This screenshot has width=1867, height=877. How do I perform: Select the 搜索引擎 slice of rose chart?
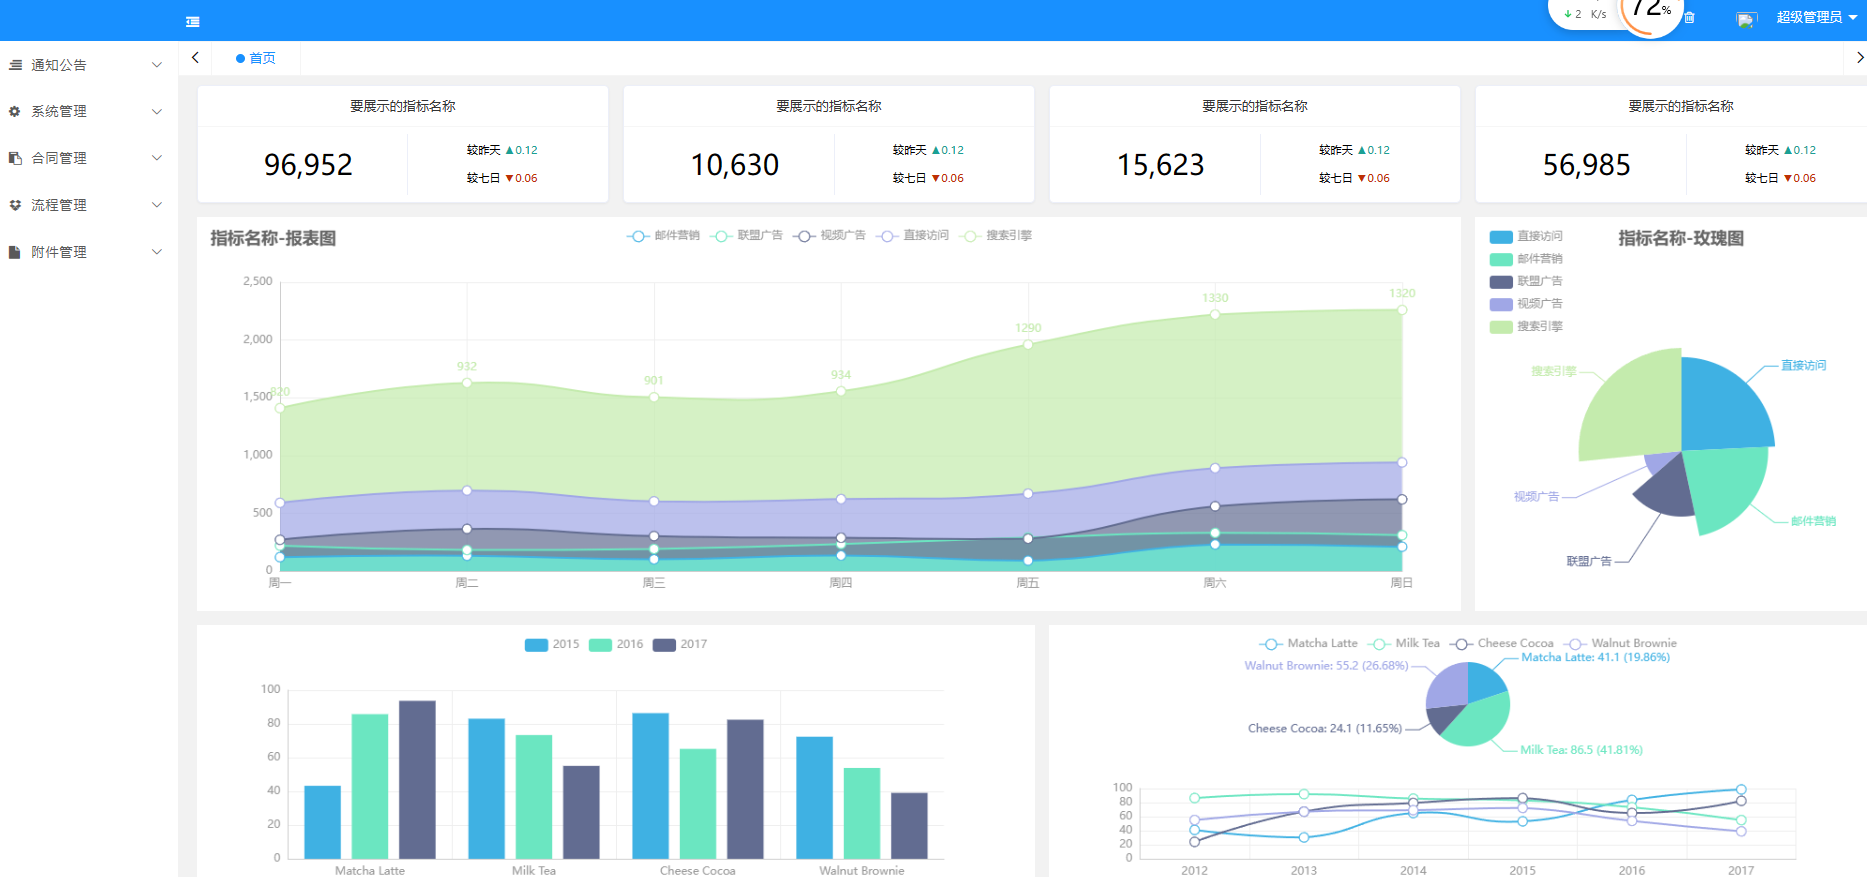pyautogui.click(x=1636, y=408)
